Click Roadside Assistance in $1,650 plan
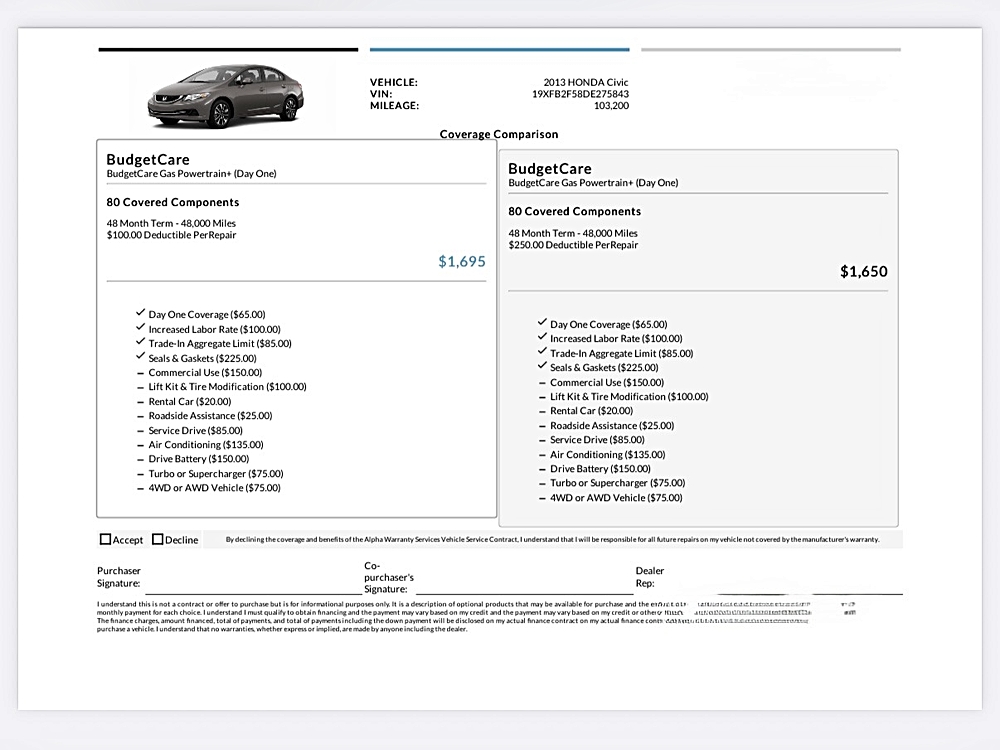The height and width of the screenshot is (750, 1000). (612, 425)
